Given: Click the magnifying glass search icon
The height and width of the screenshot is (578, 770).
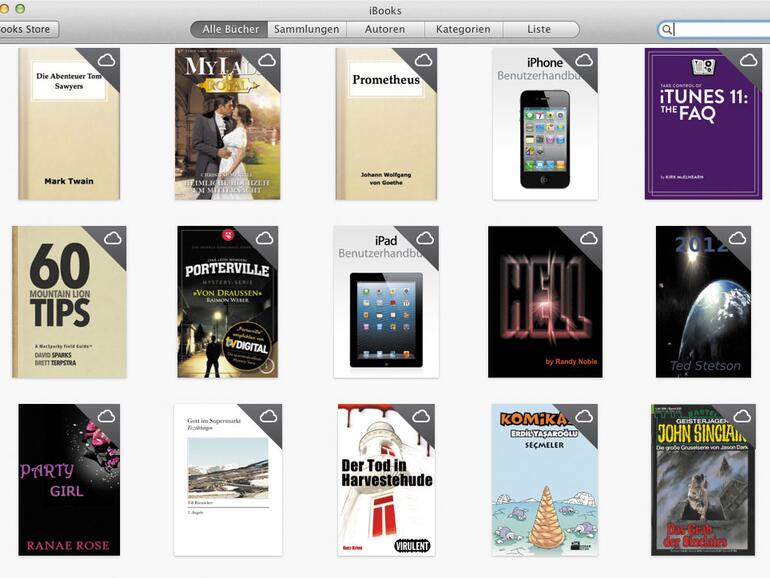Looking at the screenshot, I should pos(666,30).
